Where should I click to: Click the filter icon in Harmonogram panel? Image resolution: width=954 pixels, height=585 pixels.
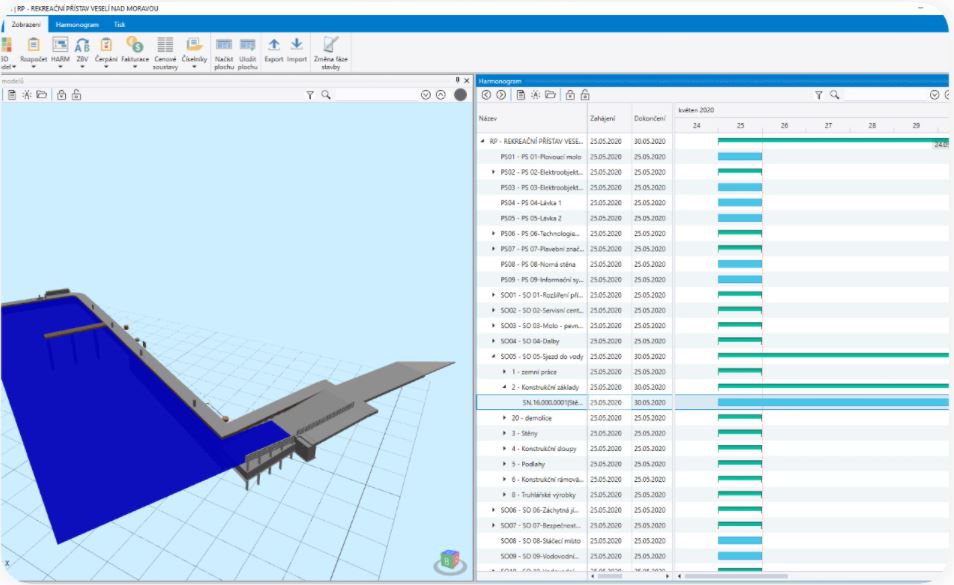(x=817, y=95)
